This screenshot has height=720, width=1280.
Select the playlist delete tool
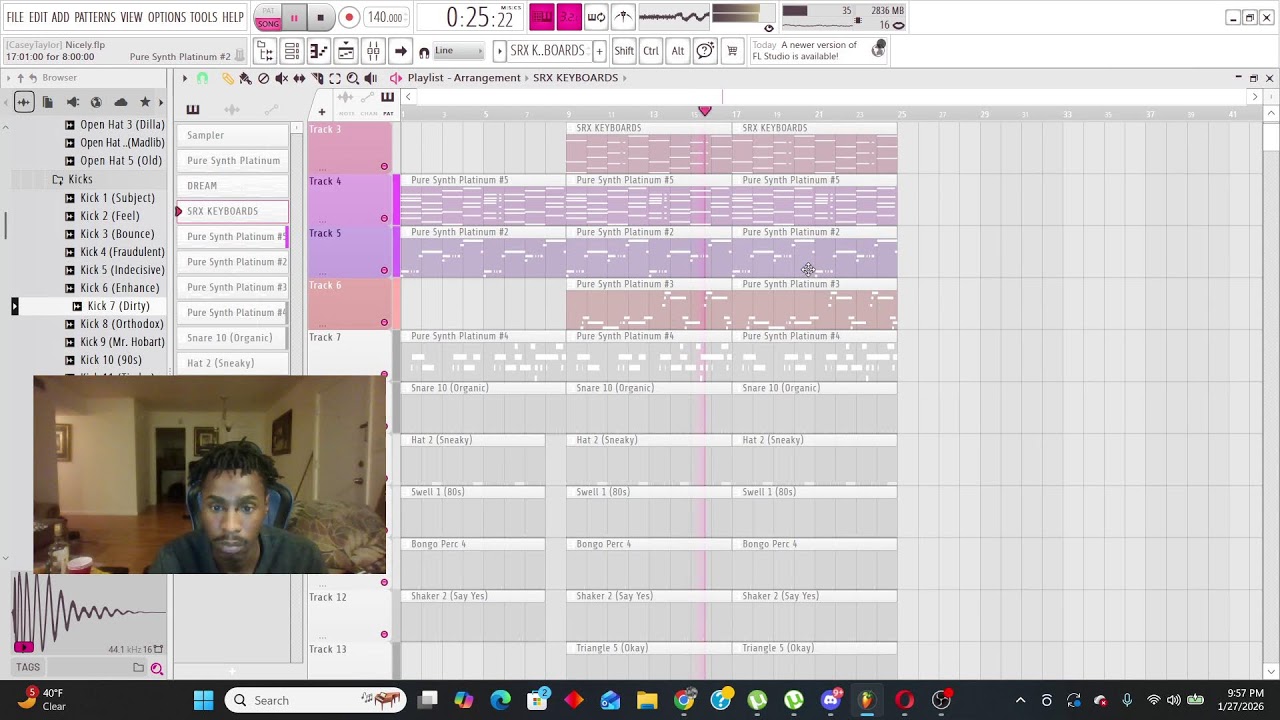(263, 78)
